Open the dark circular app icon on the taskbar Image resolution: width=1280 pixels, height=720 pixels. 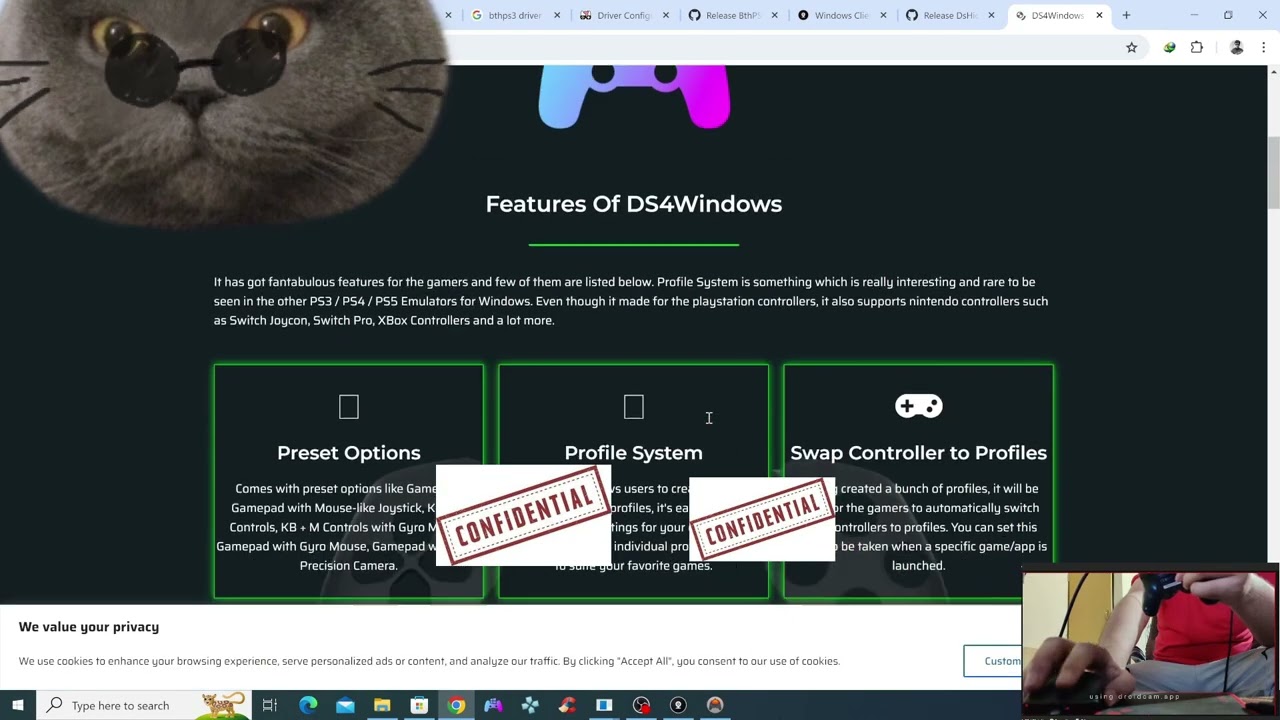tap(678, 705)
